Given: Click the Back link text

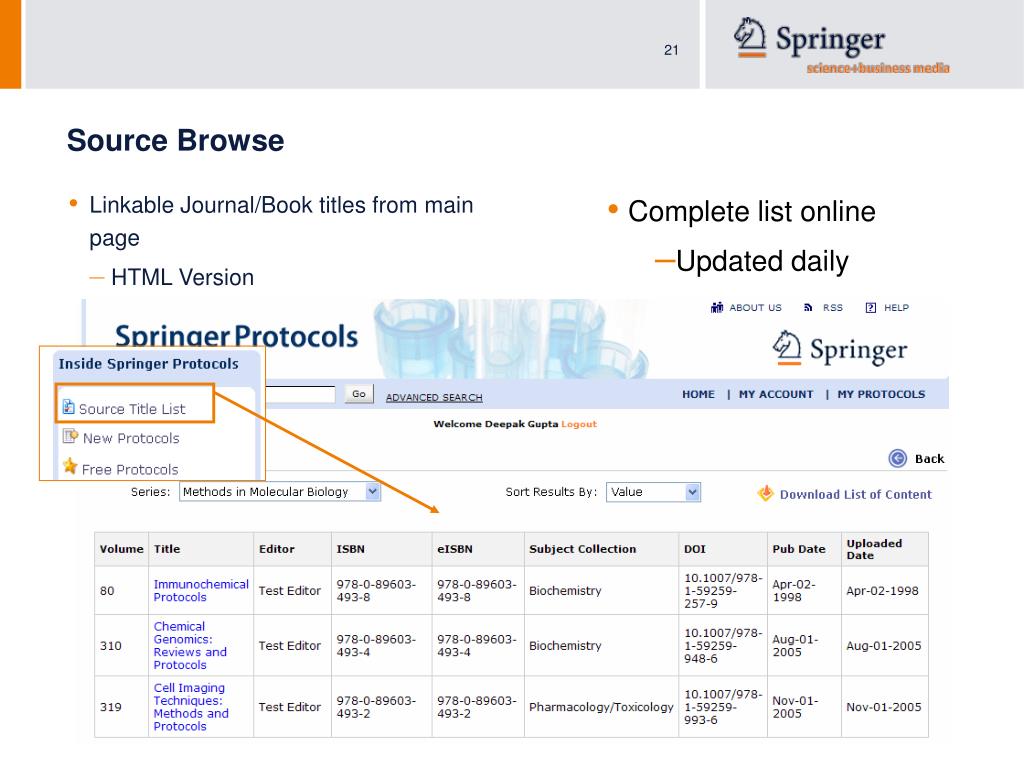Looking at the screenshot, I should (x=929, y=458).
